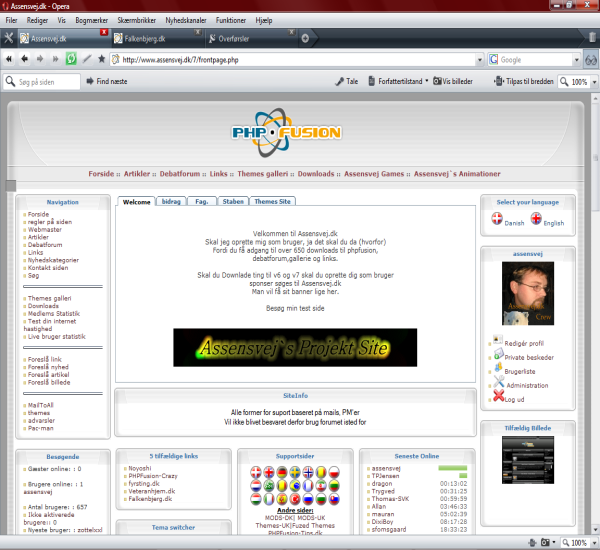Click the assensvej profile photo

click(x=528, y=294)
